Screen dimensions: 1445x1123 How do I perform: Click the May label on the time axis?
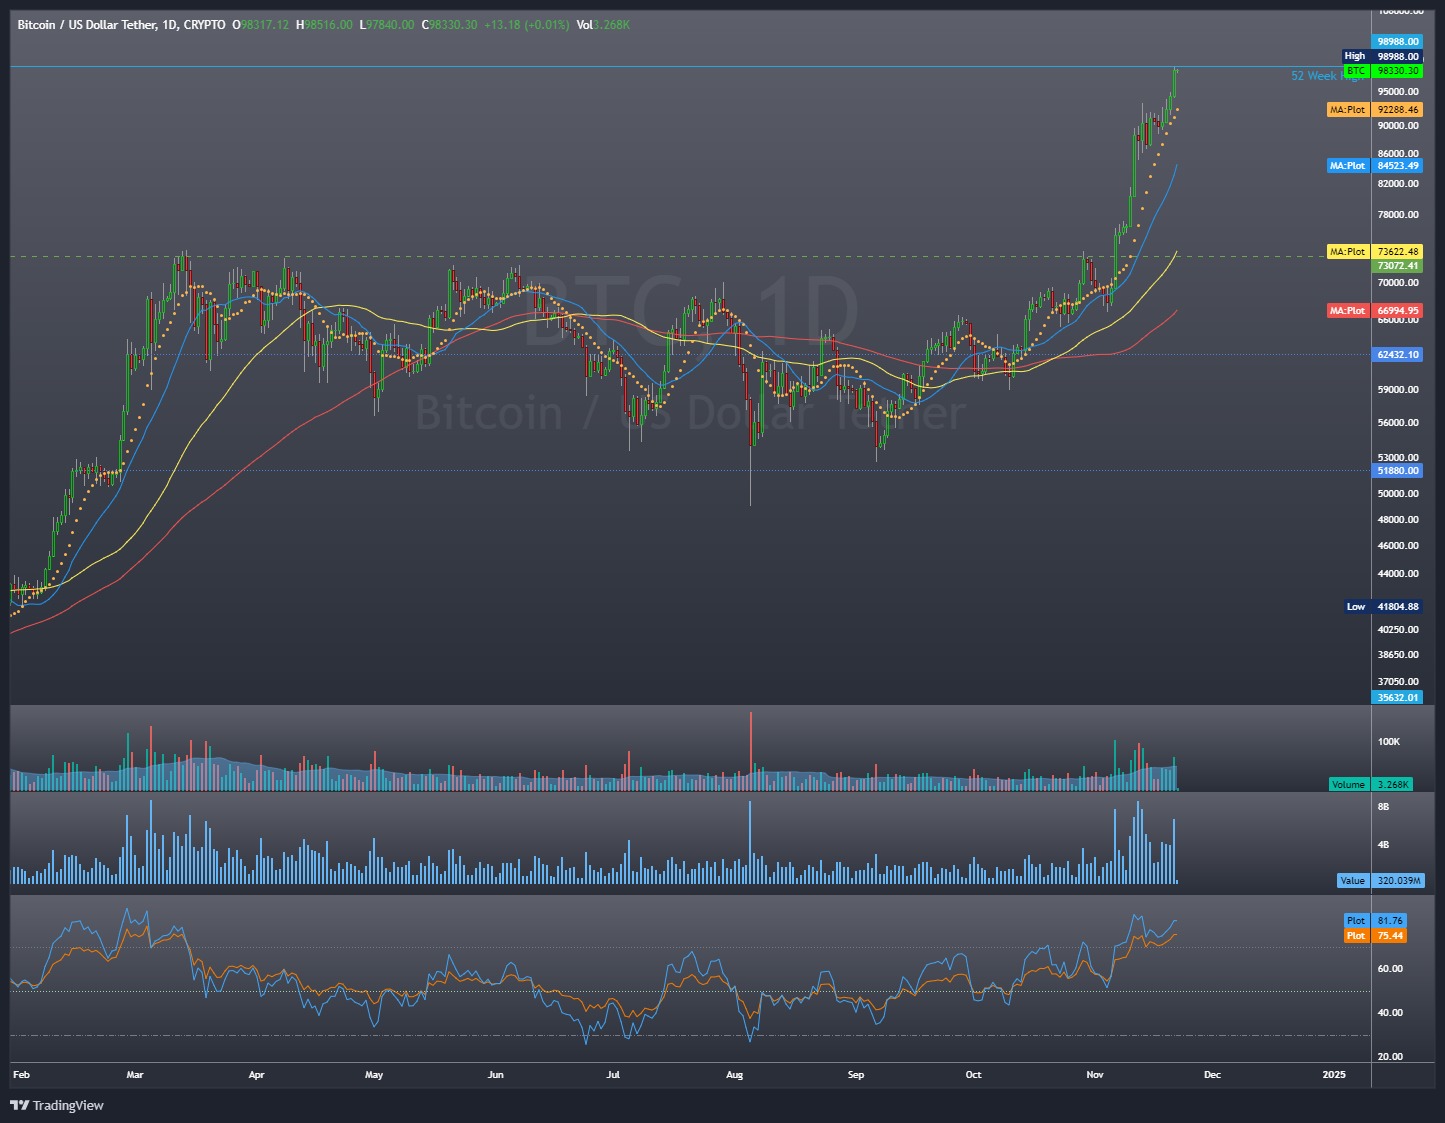coord(374,1075)
